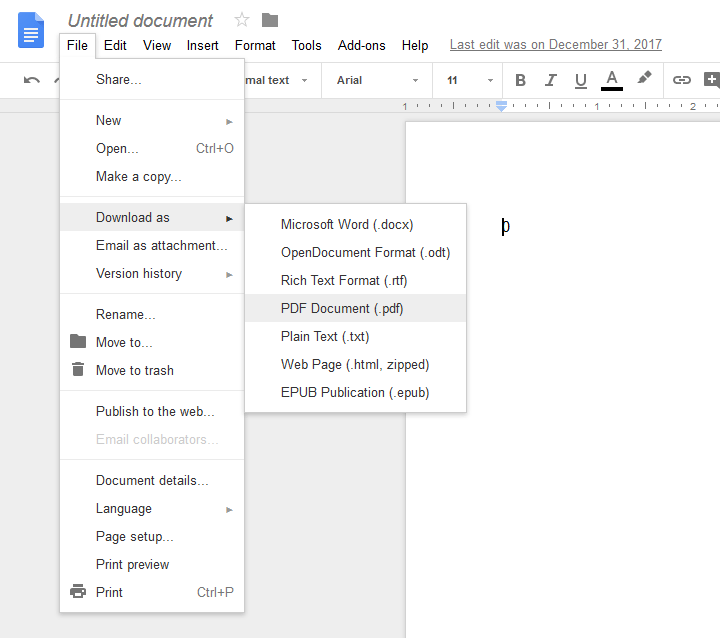Open the Arial font dropdown
This screenshot has width=720, height=638.
377,80
